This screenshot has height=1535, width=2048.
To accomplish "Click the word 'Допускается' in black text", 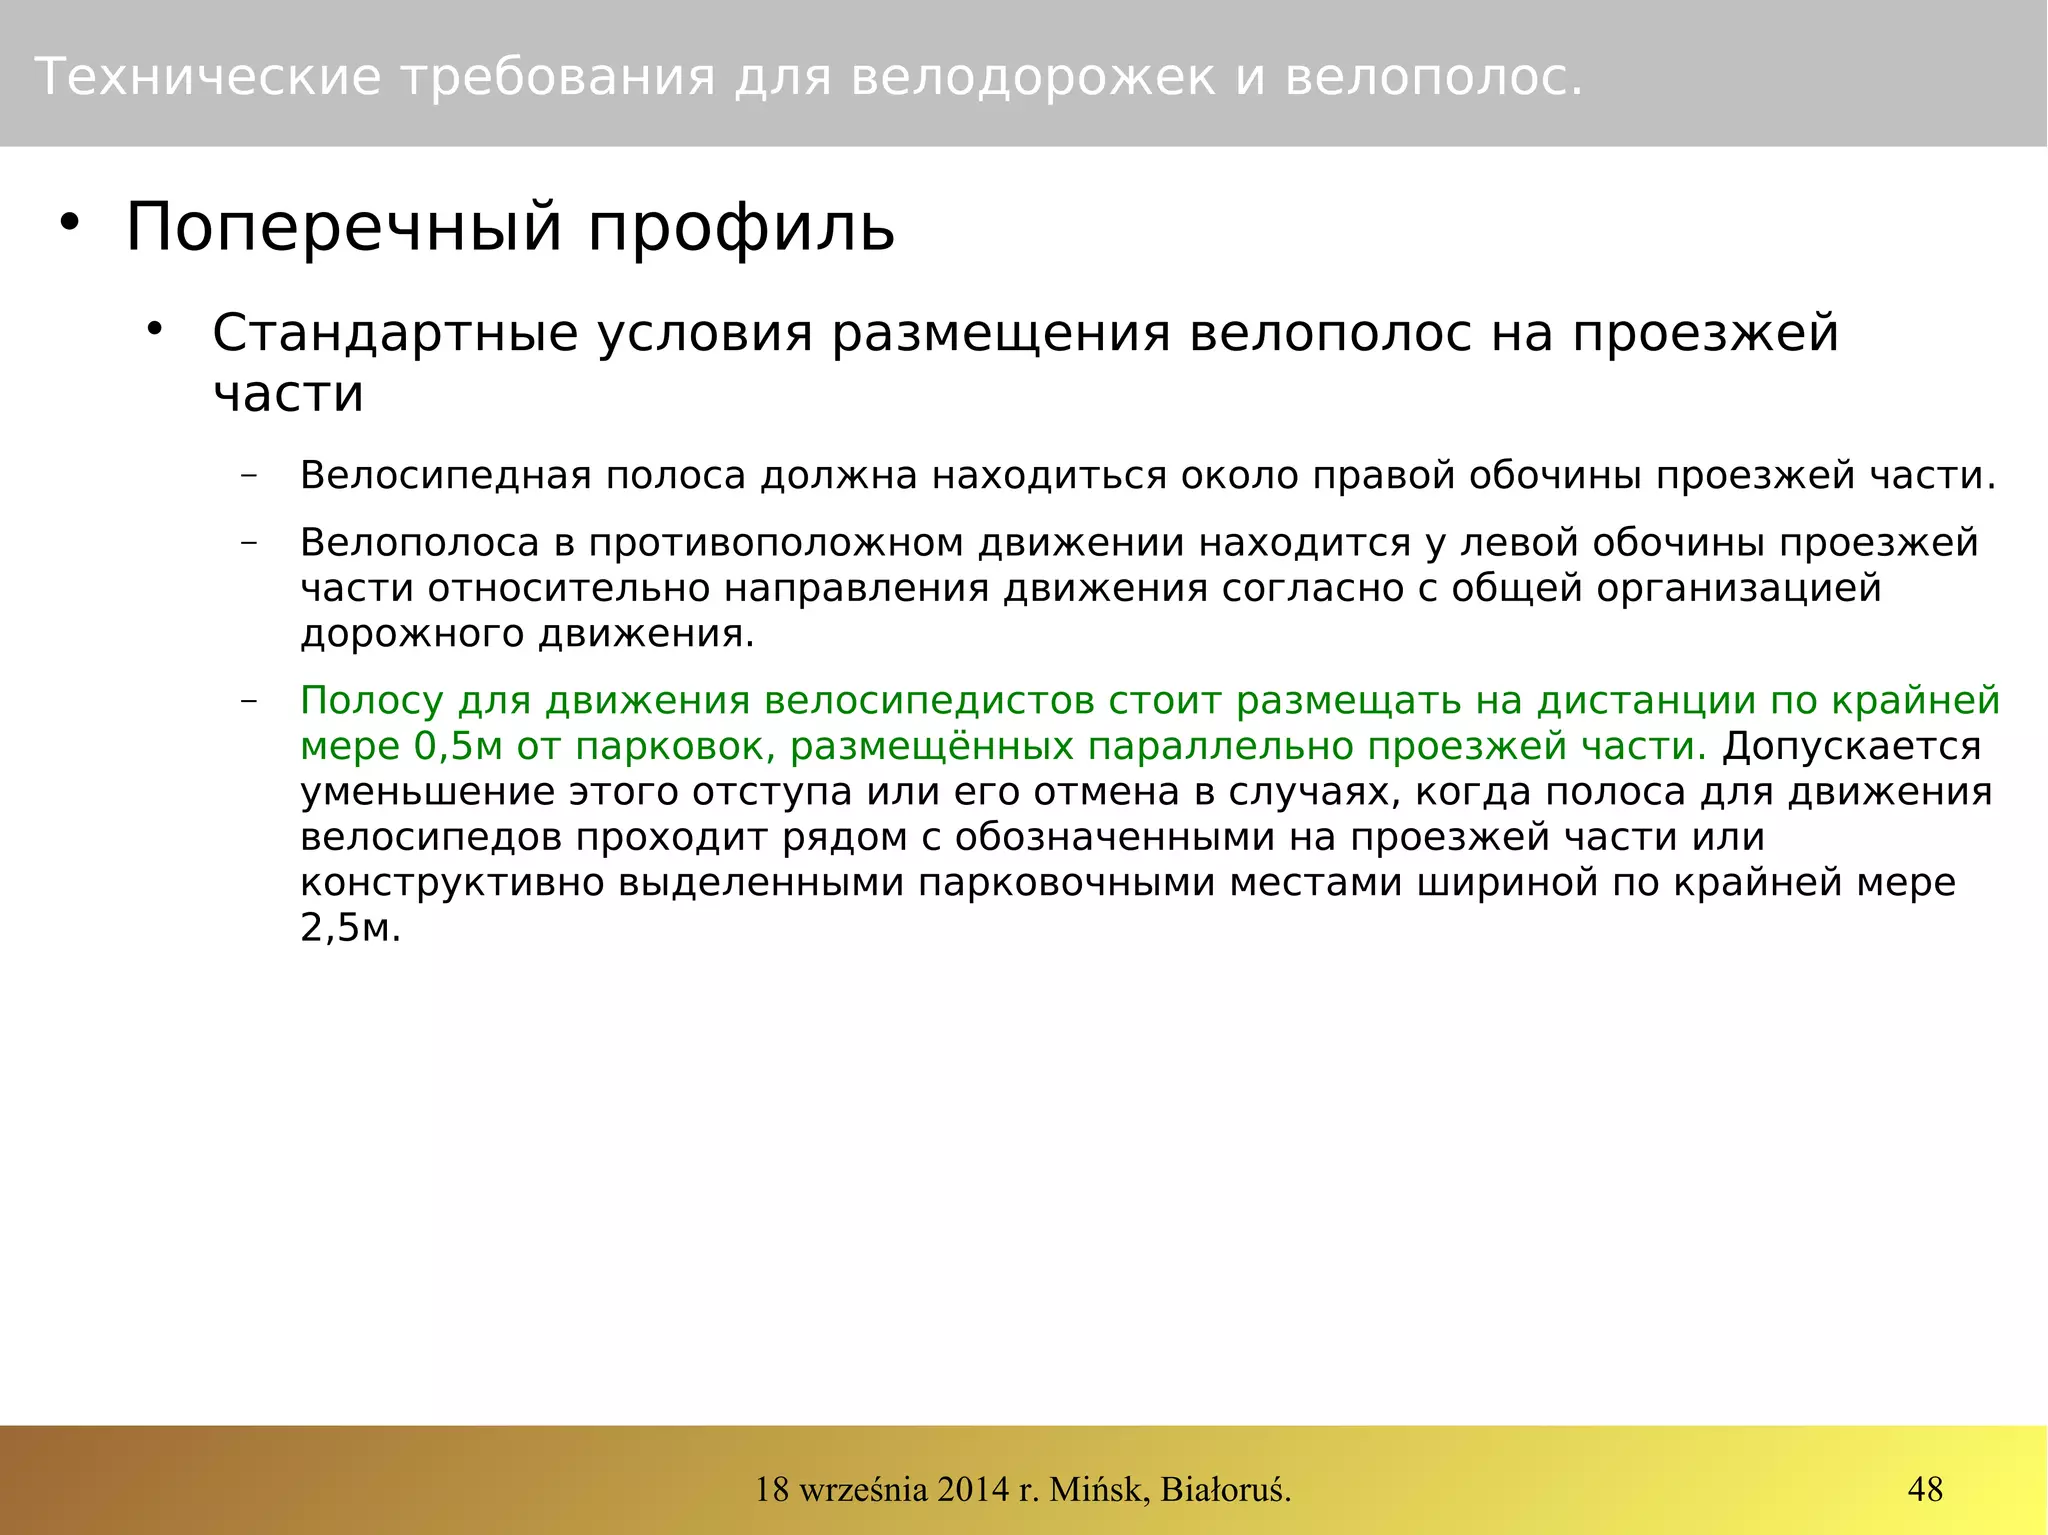I will coord(1851,746).
